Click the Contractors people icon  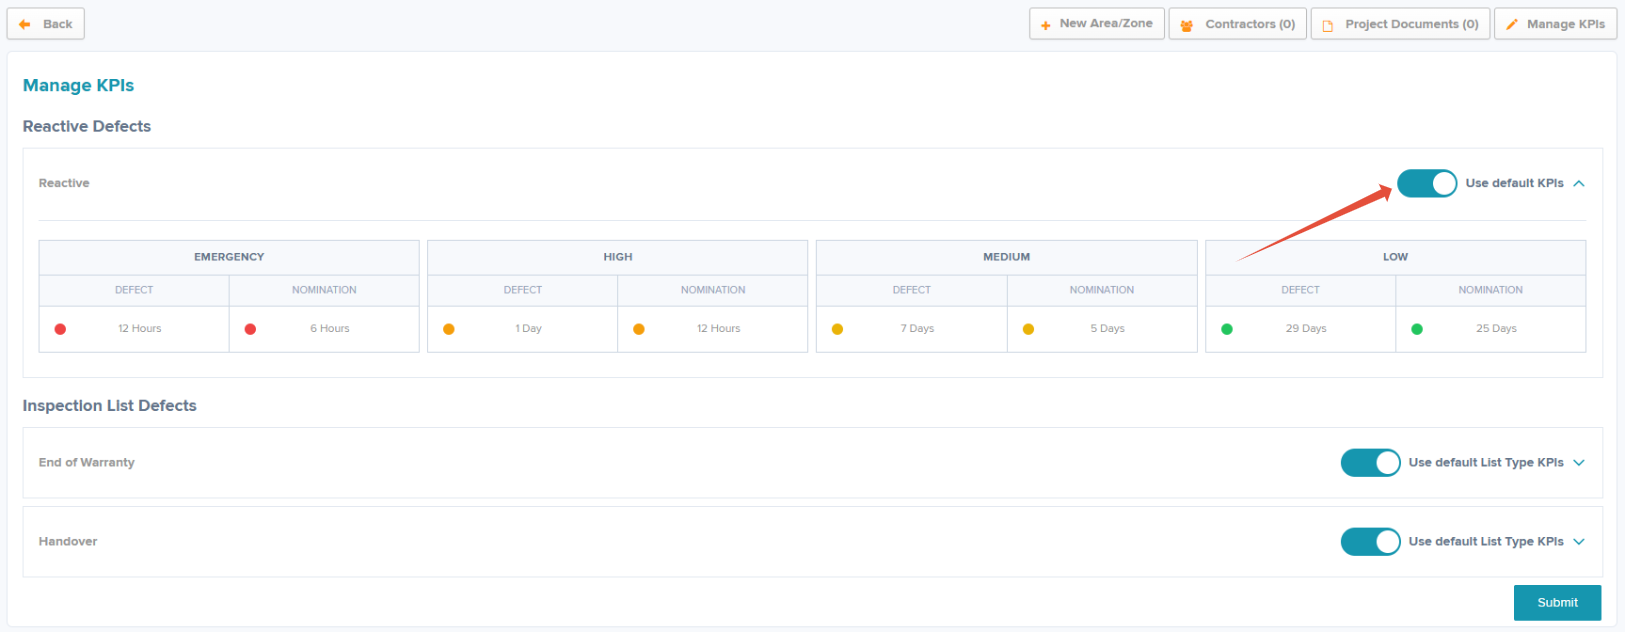pyautogui.click(x=1186, y=25)
